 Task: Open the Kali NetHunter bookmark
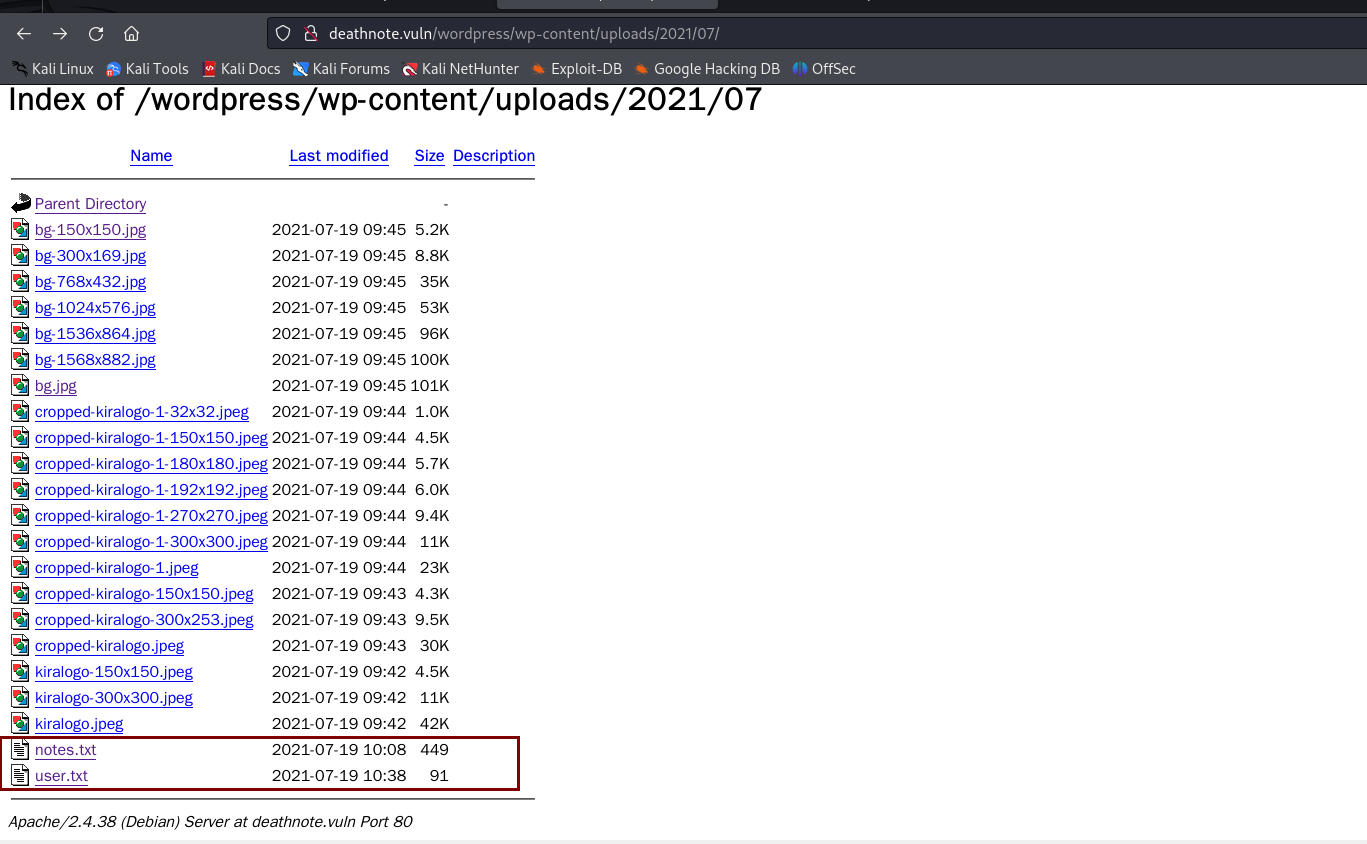461,69
